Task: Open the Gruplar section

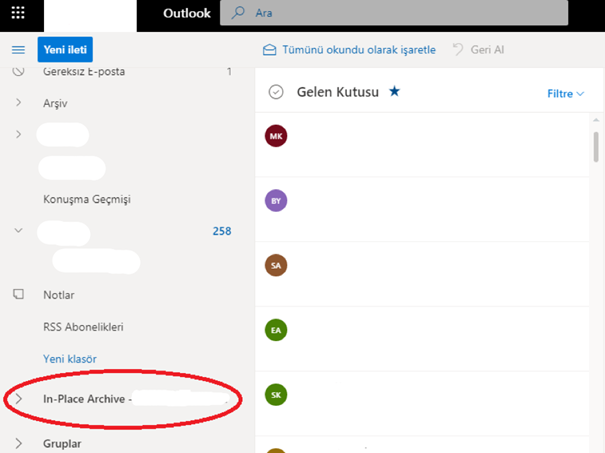Action: click(62, 444)
